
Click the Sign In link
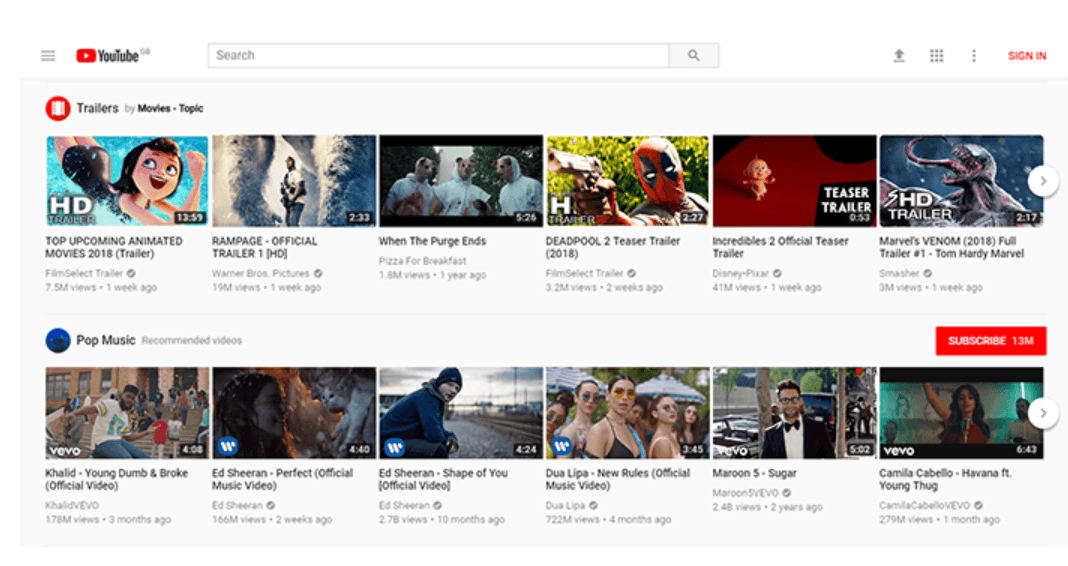(1027, 56)
